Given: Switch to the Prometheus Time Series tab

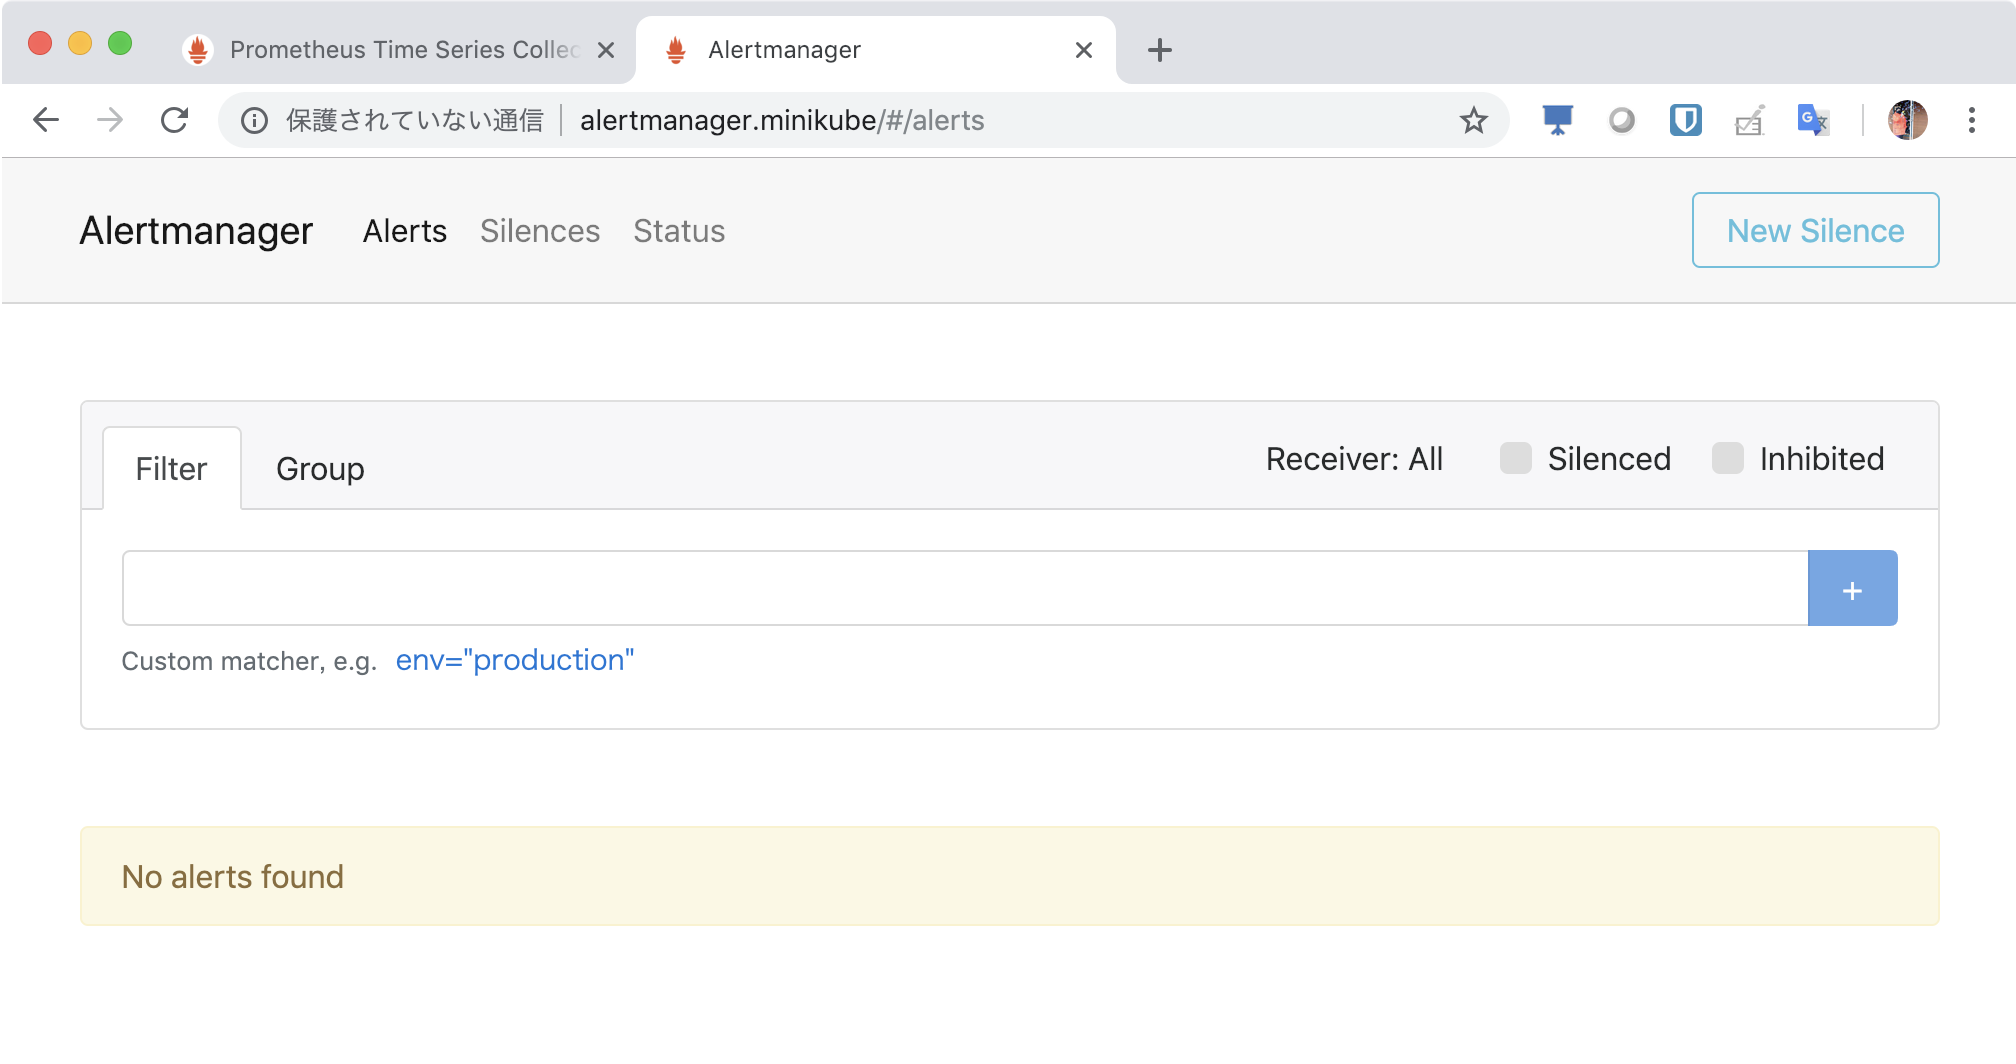Looking at the screenshot, I should (395, 50).
